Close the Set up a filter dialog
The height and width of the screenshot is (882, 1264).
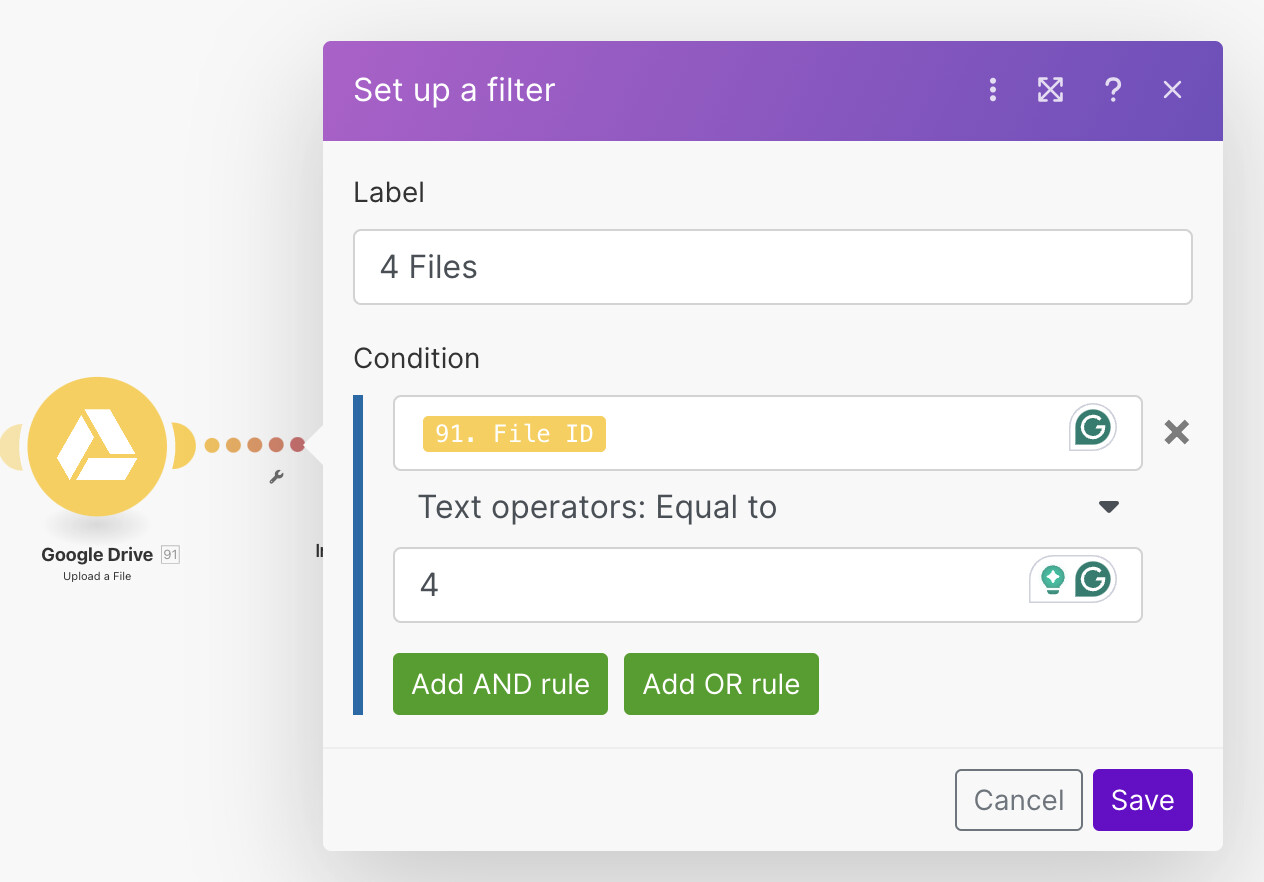1172,90
